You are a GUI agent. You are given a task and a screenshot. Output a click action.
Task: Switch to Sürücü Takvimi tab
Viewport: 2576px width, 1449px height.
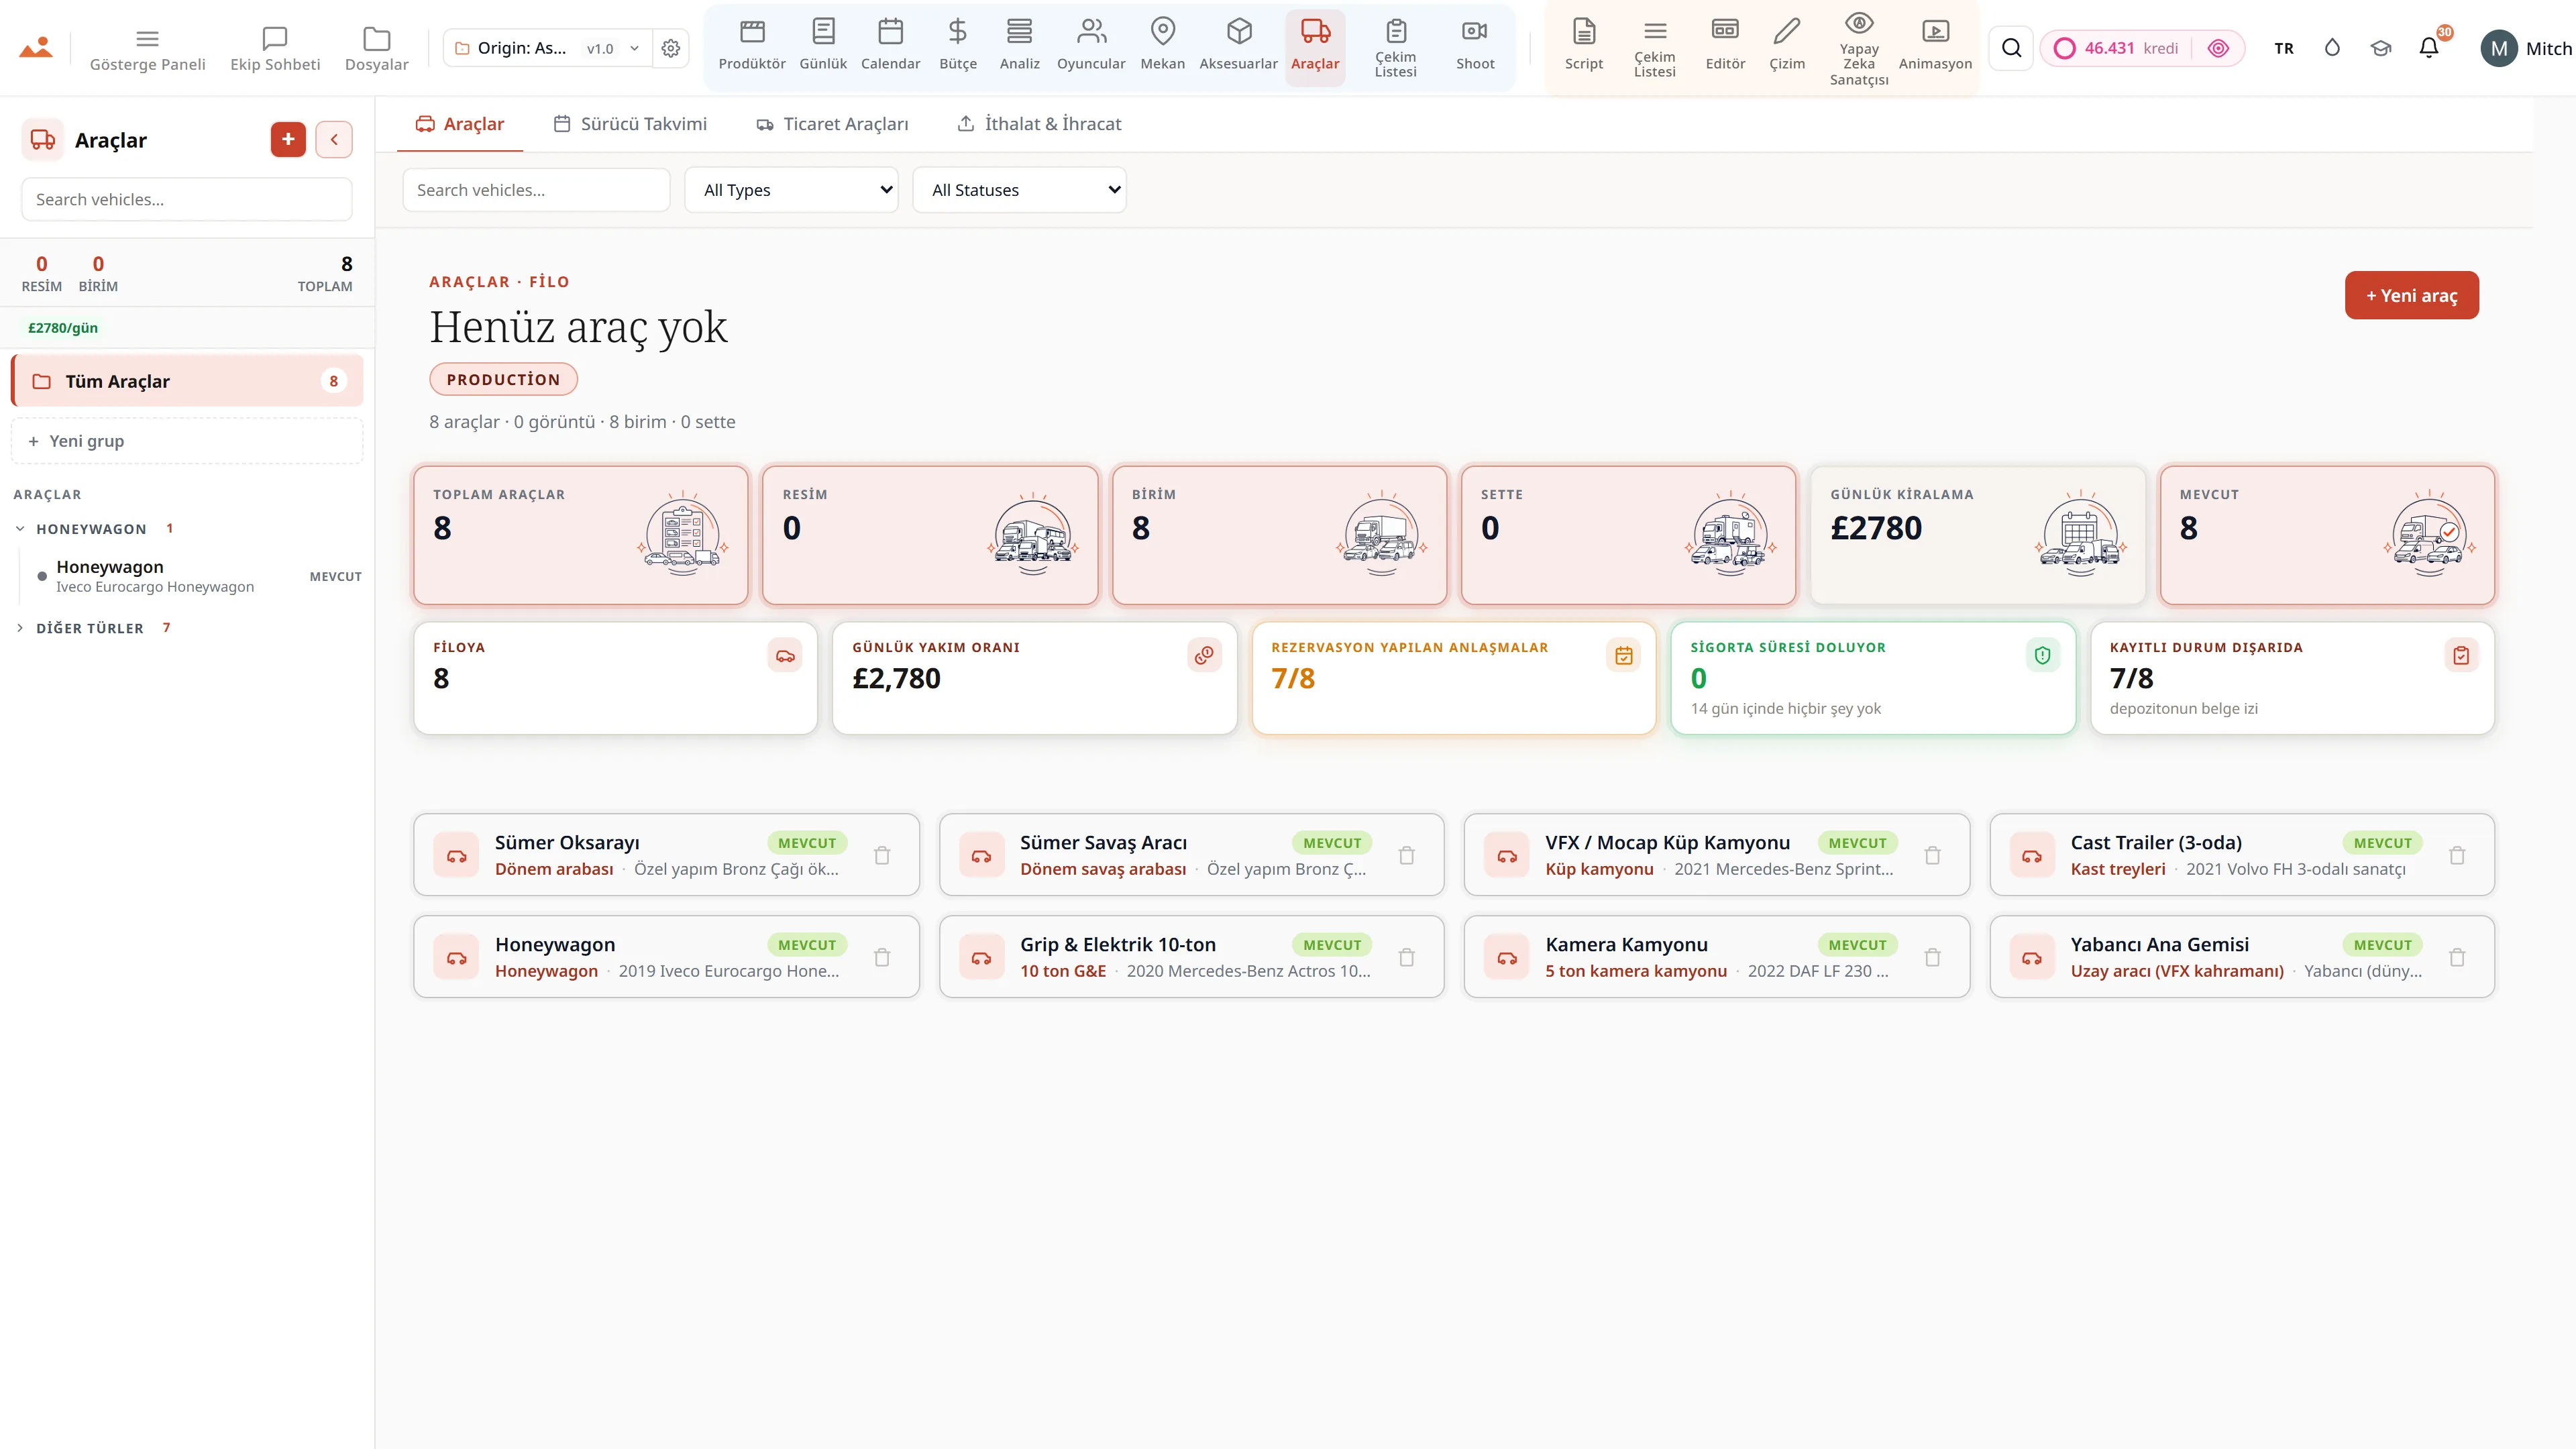(630, 124)
